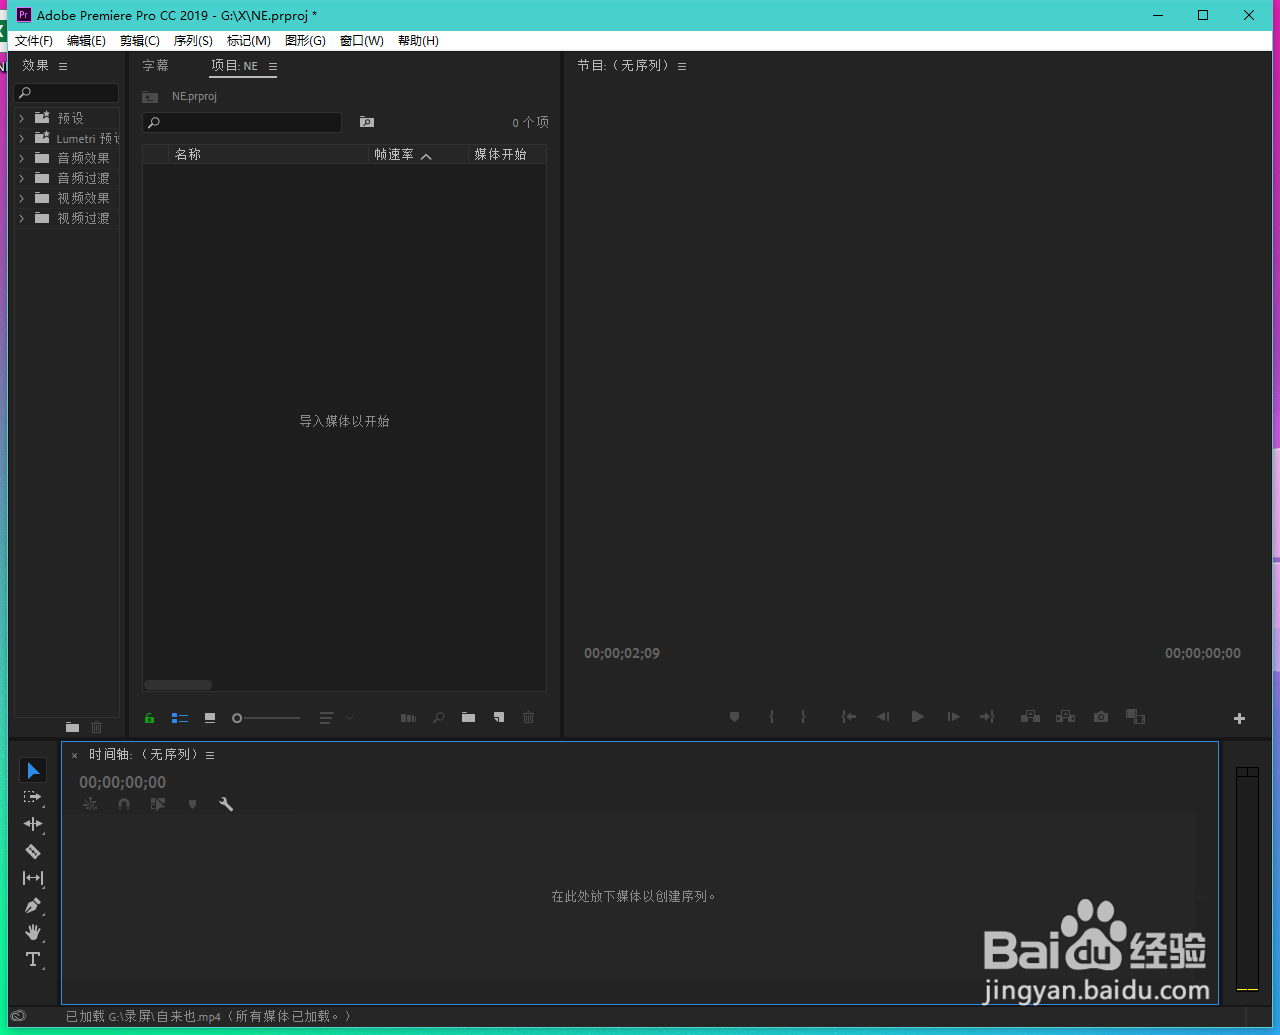Screen dimensions: 1280x1035
Task: Toggle insert sequences as nests option
Action: 90,804
